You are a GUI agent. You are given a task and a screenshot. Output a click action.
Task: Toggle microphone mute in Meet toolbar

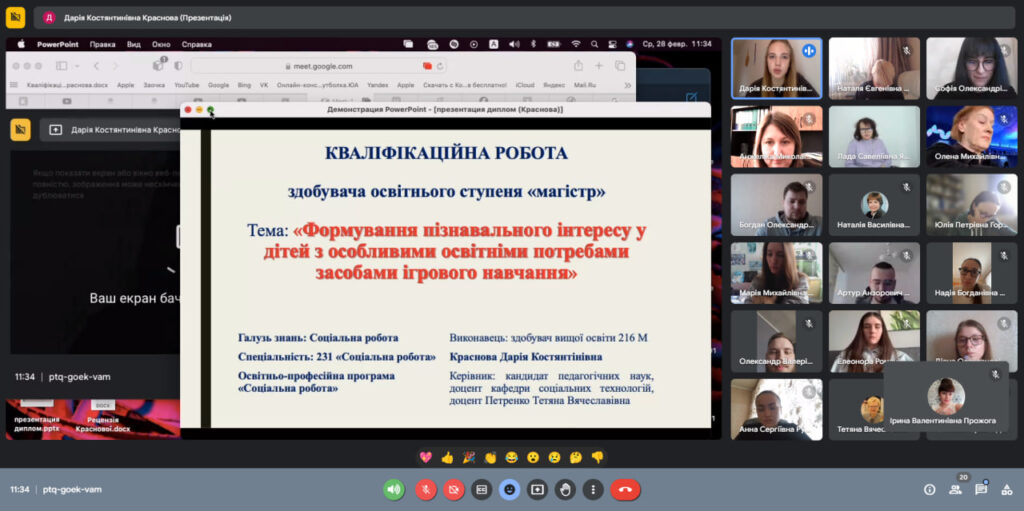pyautogui.click(x=425, y=490)
